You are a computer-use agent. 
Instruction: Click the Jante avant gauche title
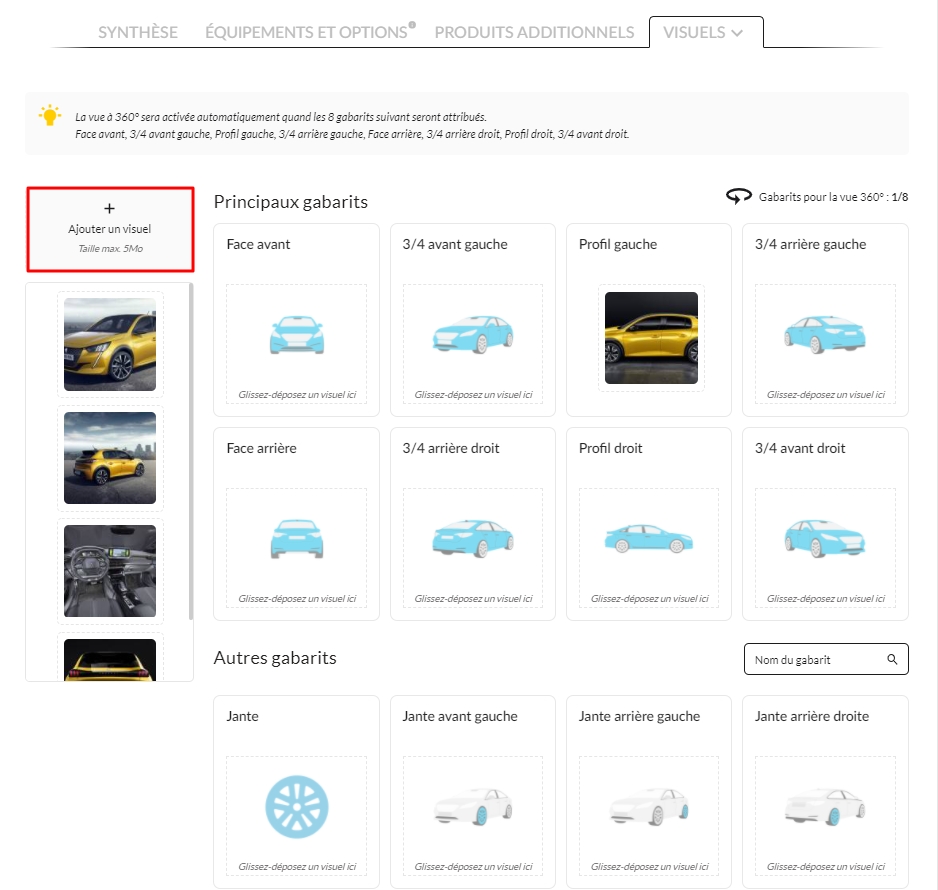pyautogui.click(x=460, y=716)
